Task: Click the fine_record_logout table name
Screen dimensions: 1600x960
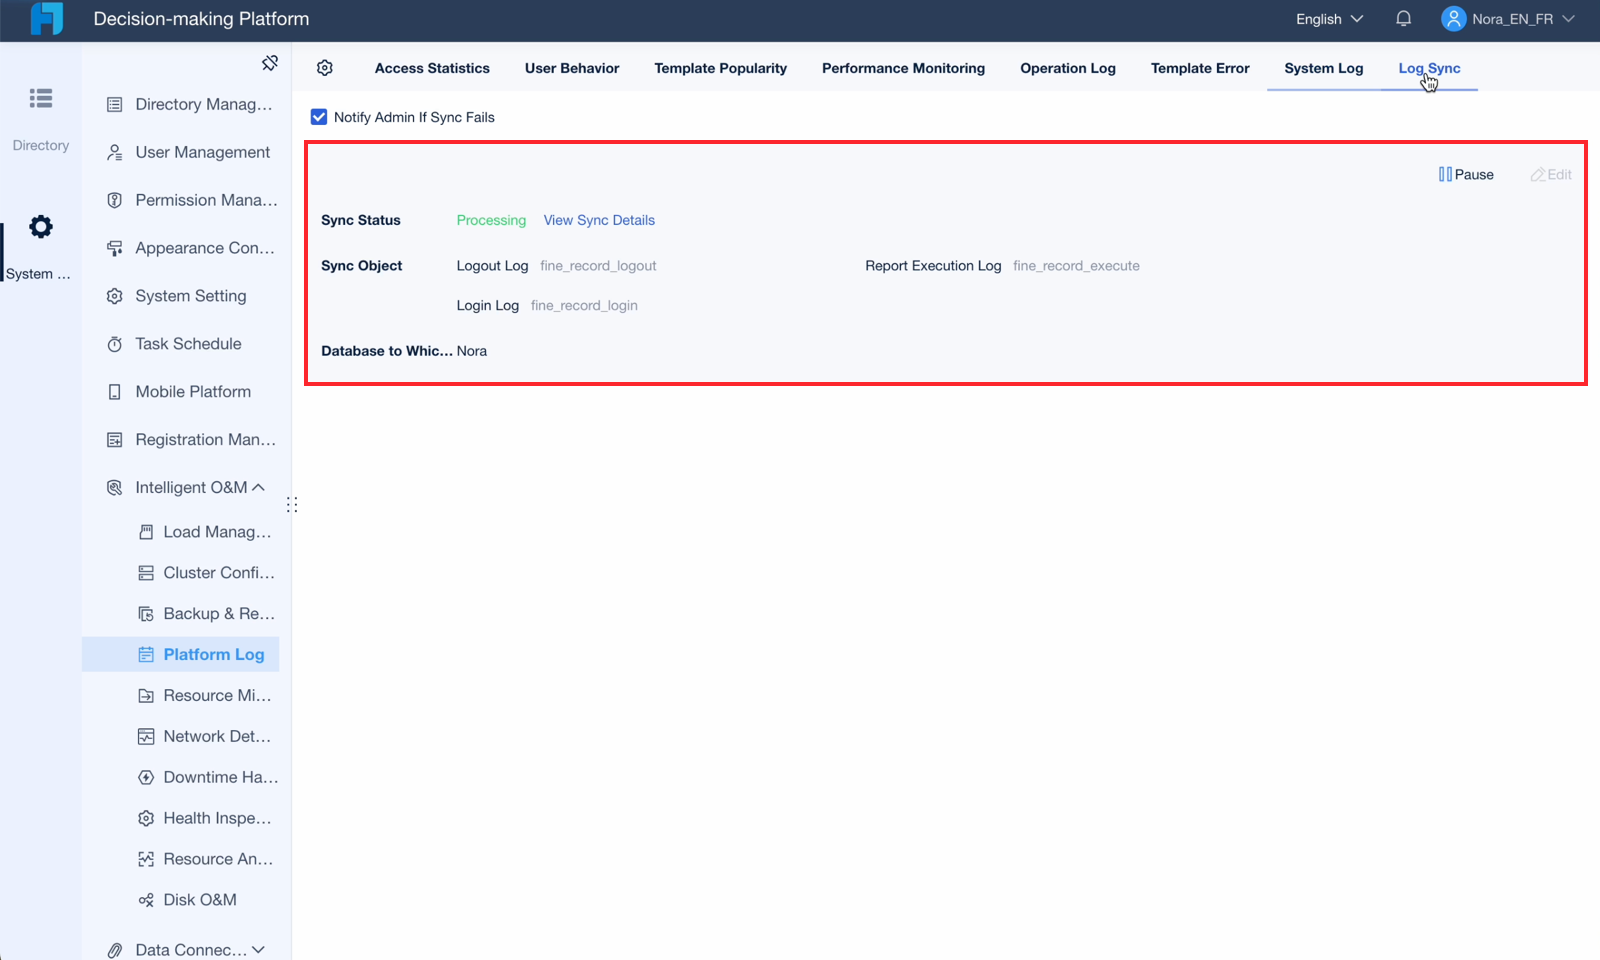Action: pyautogui.click(x=598, y=266)
